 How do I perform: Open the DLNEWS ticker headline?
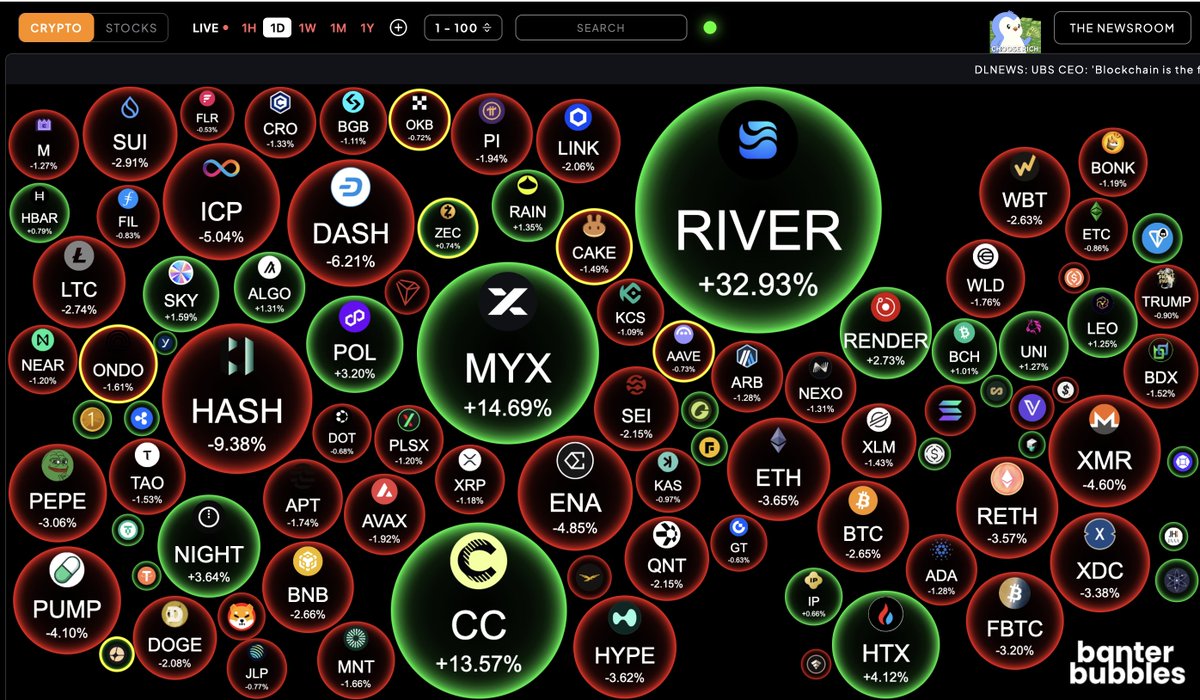[1086, 70]
